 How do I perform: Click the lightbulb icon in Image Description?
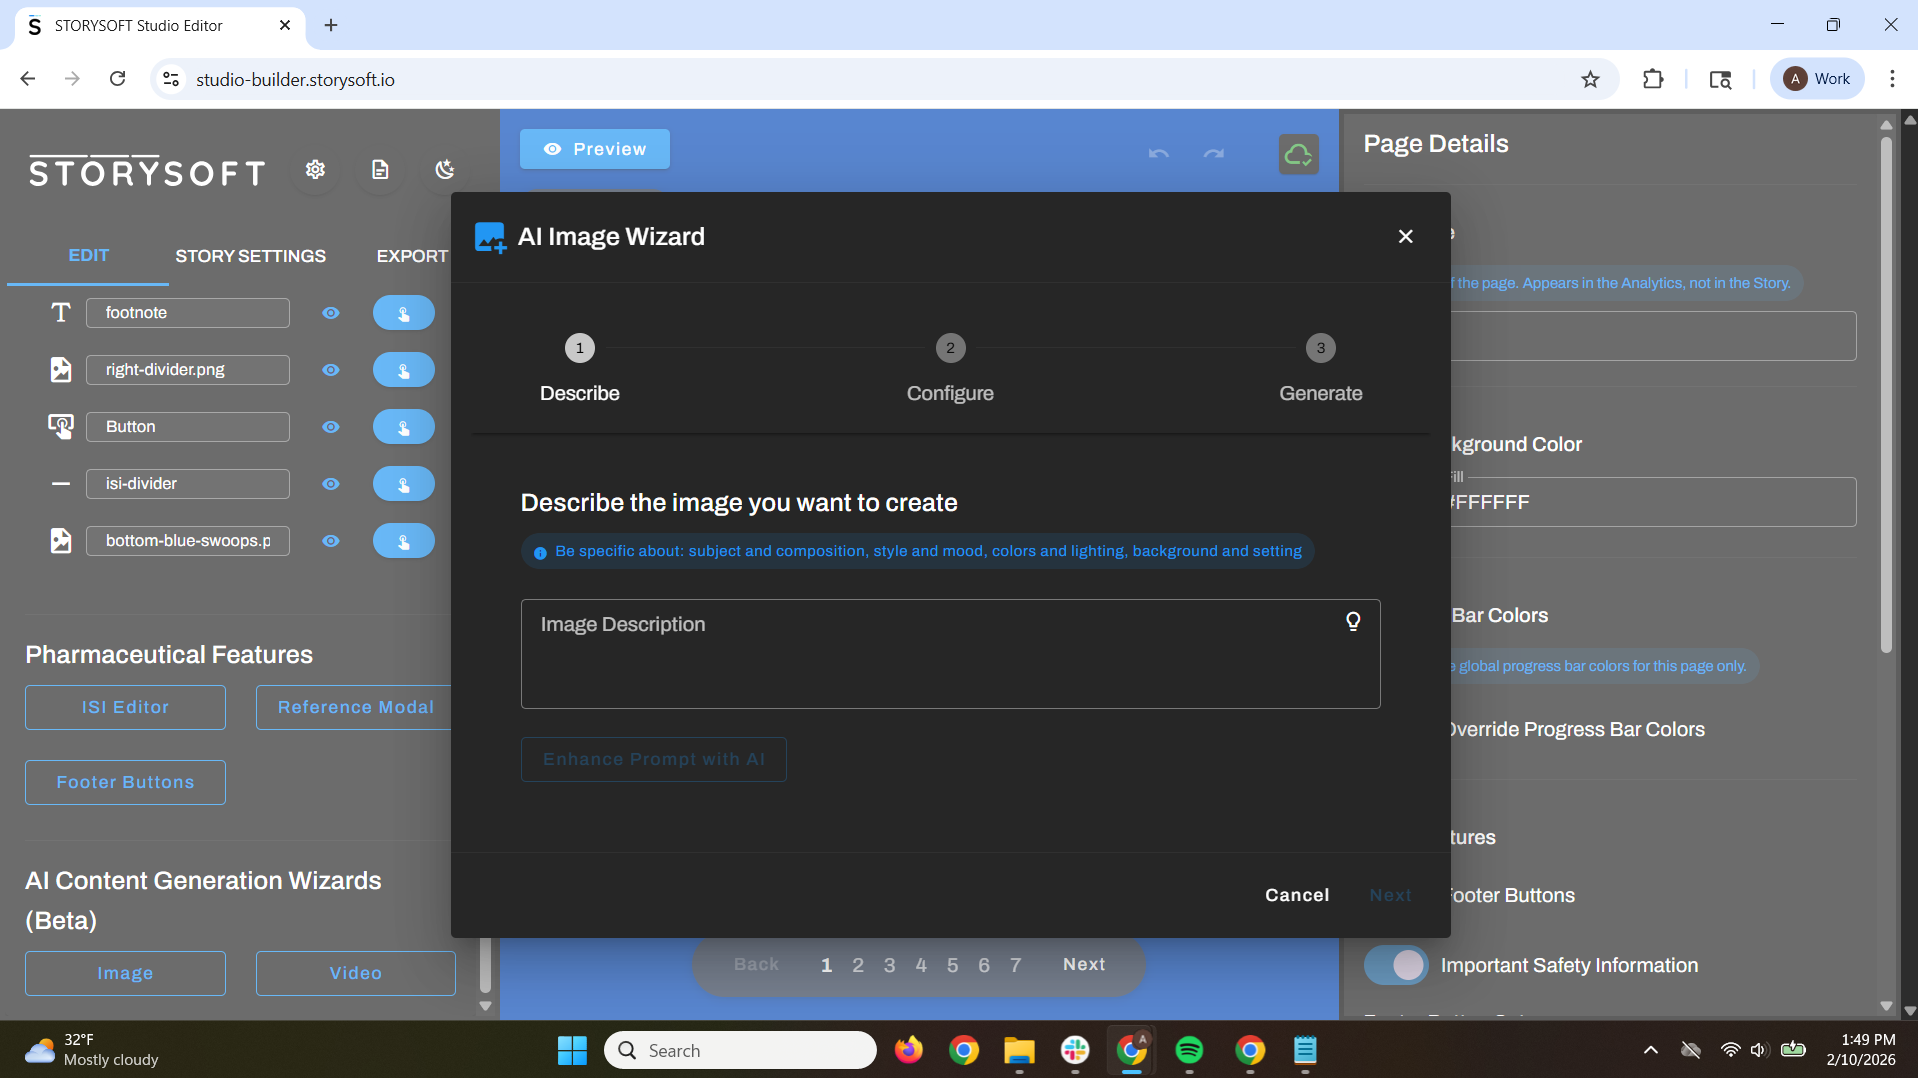[1353, 621]
